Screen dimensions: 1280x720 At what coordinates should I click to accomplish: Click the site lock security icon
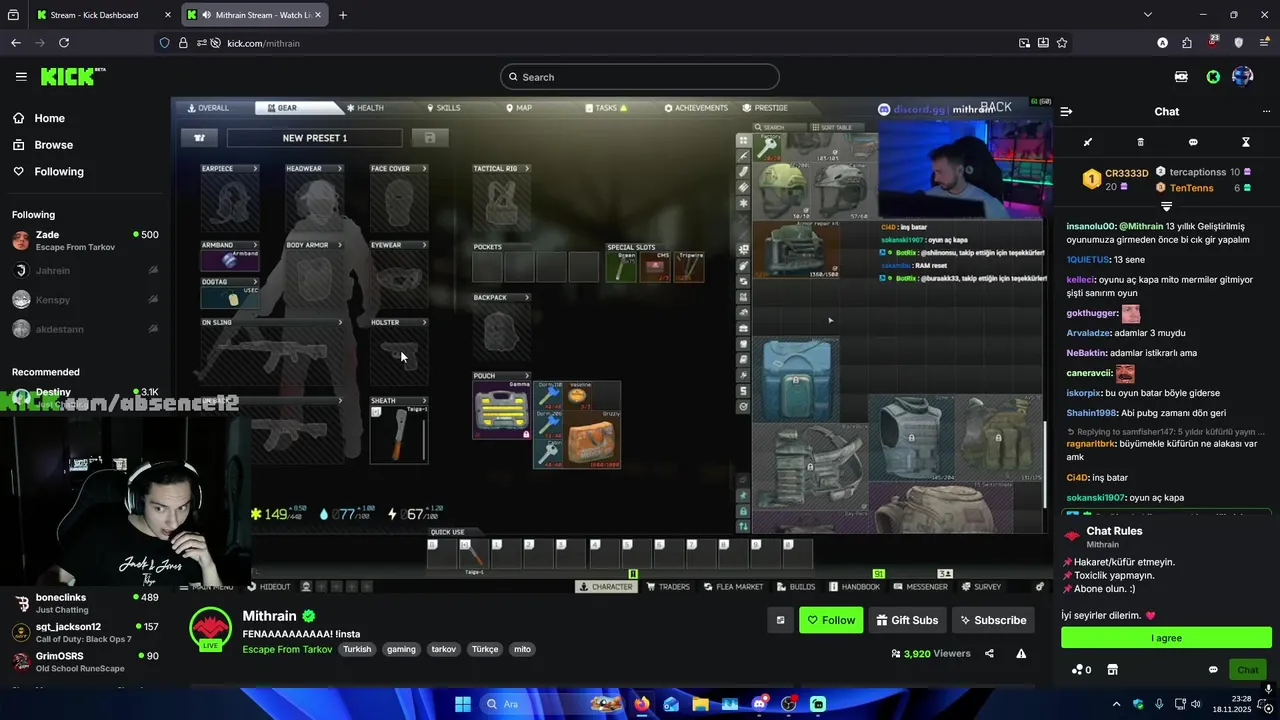click(x=183, y=43)
